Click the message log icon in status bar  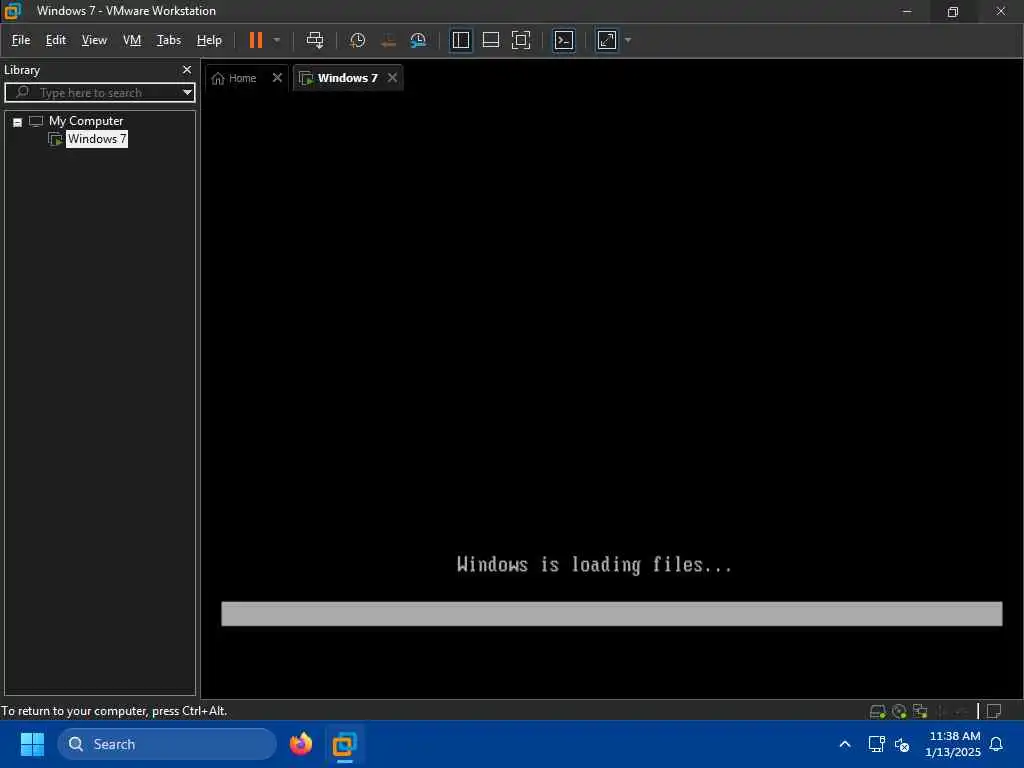994,711
